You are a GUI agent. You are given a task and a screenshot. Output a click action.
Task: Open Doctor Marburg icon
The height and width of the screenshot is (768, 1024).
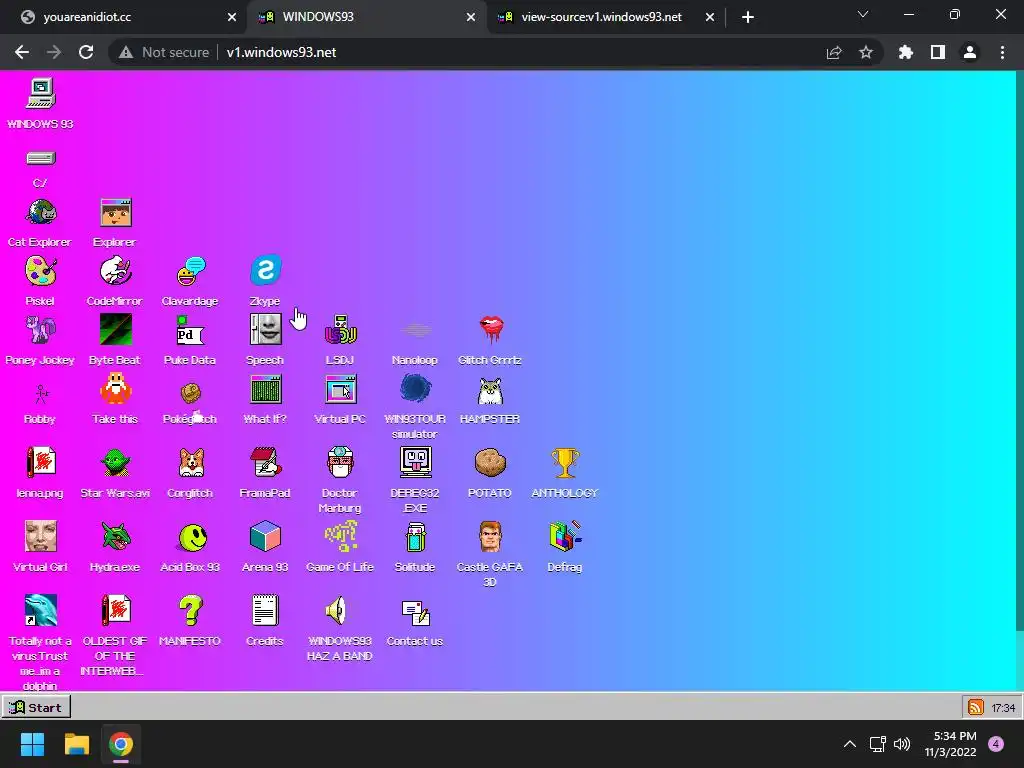click(340, 462)
